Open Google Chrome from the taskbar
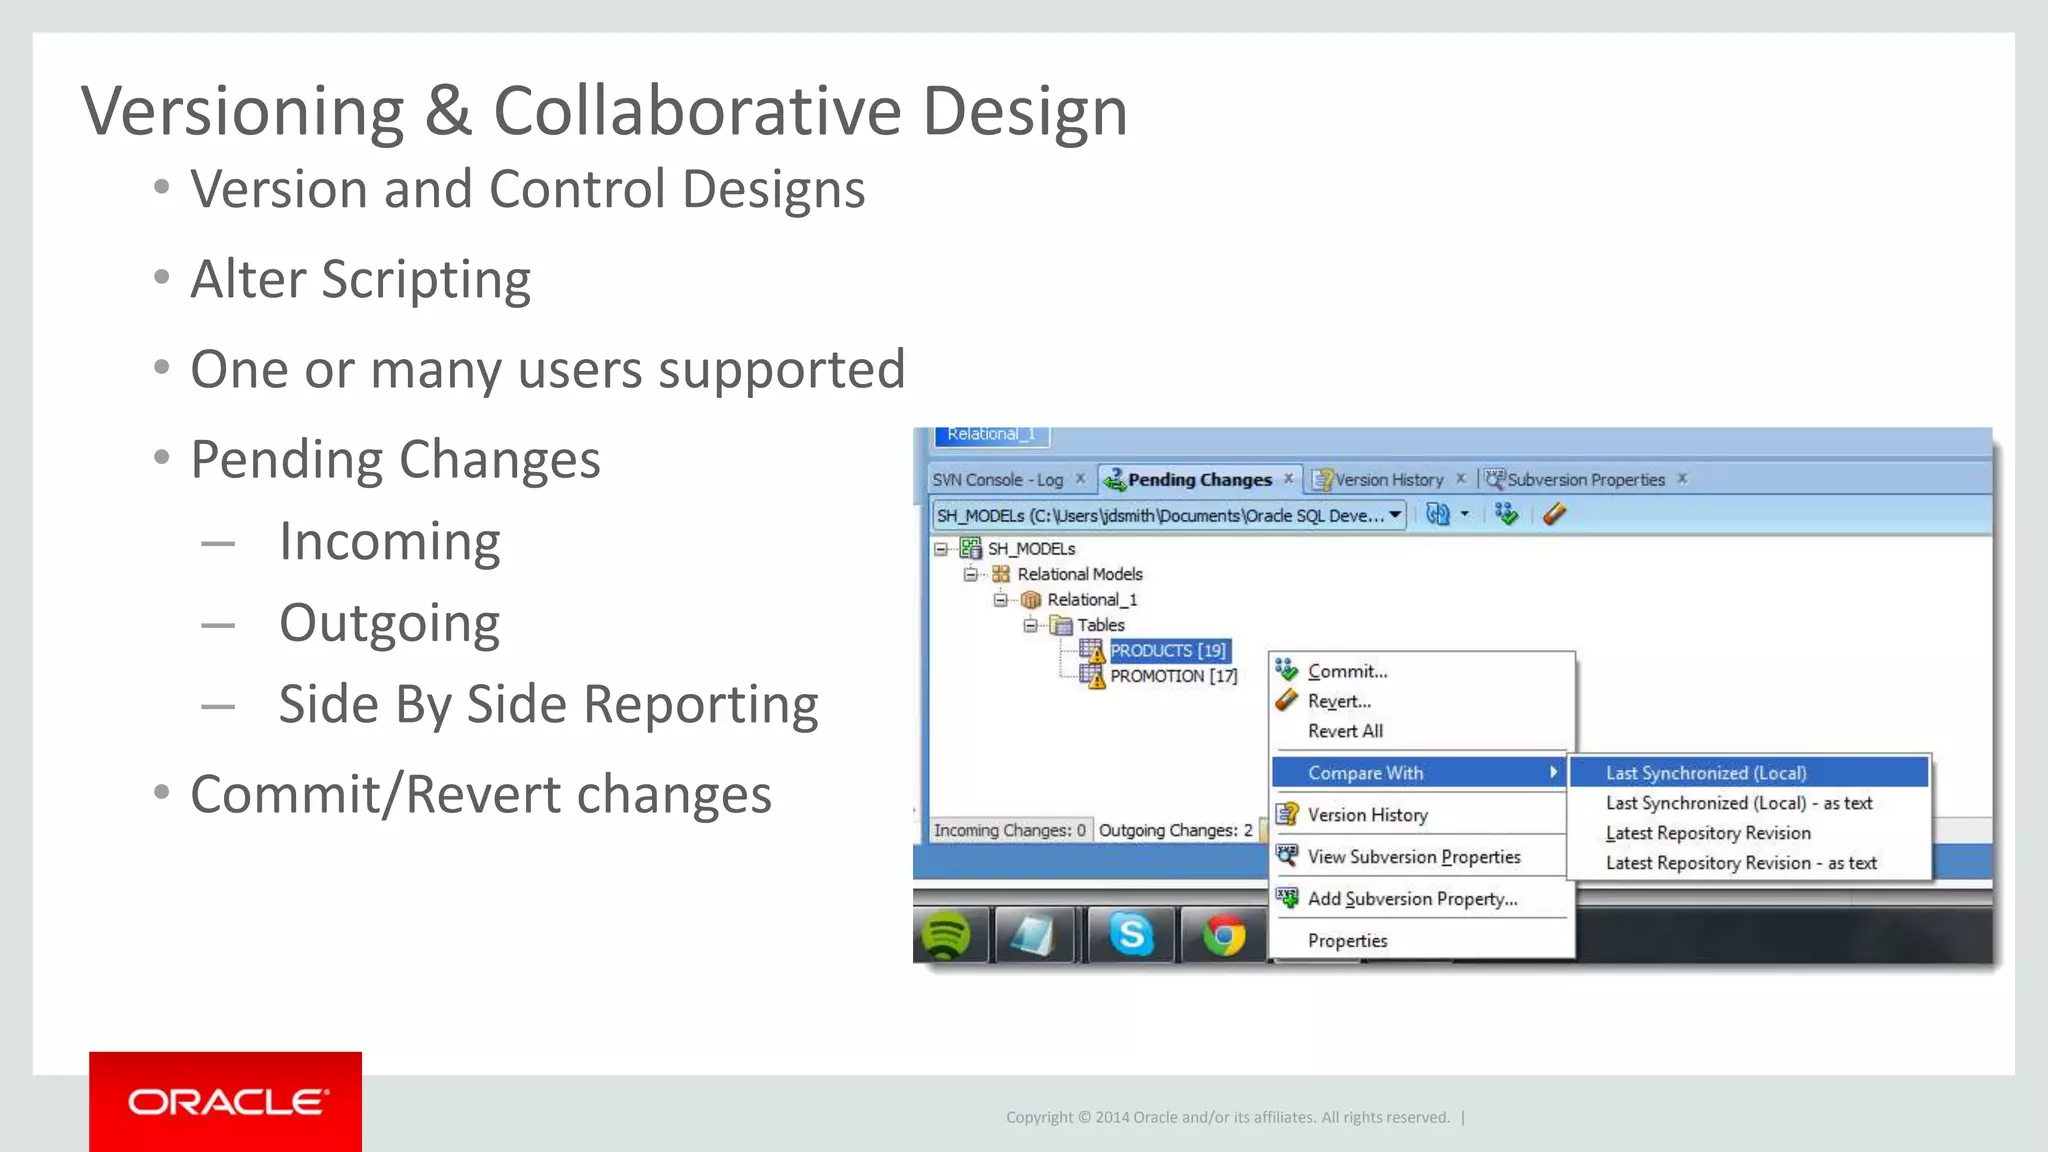This screenshot has width=2048, height=1152. tap(1224, 936)
